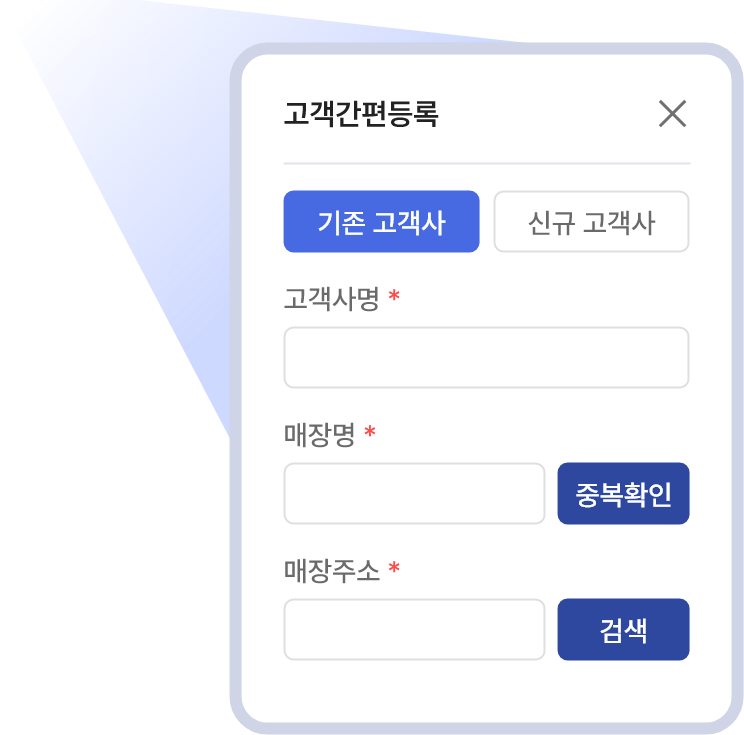
Task: Click the required asterisk next to 매장명
Action: click(x=370, y=434)
